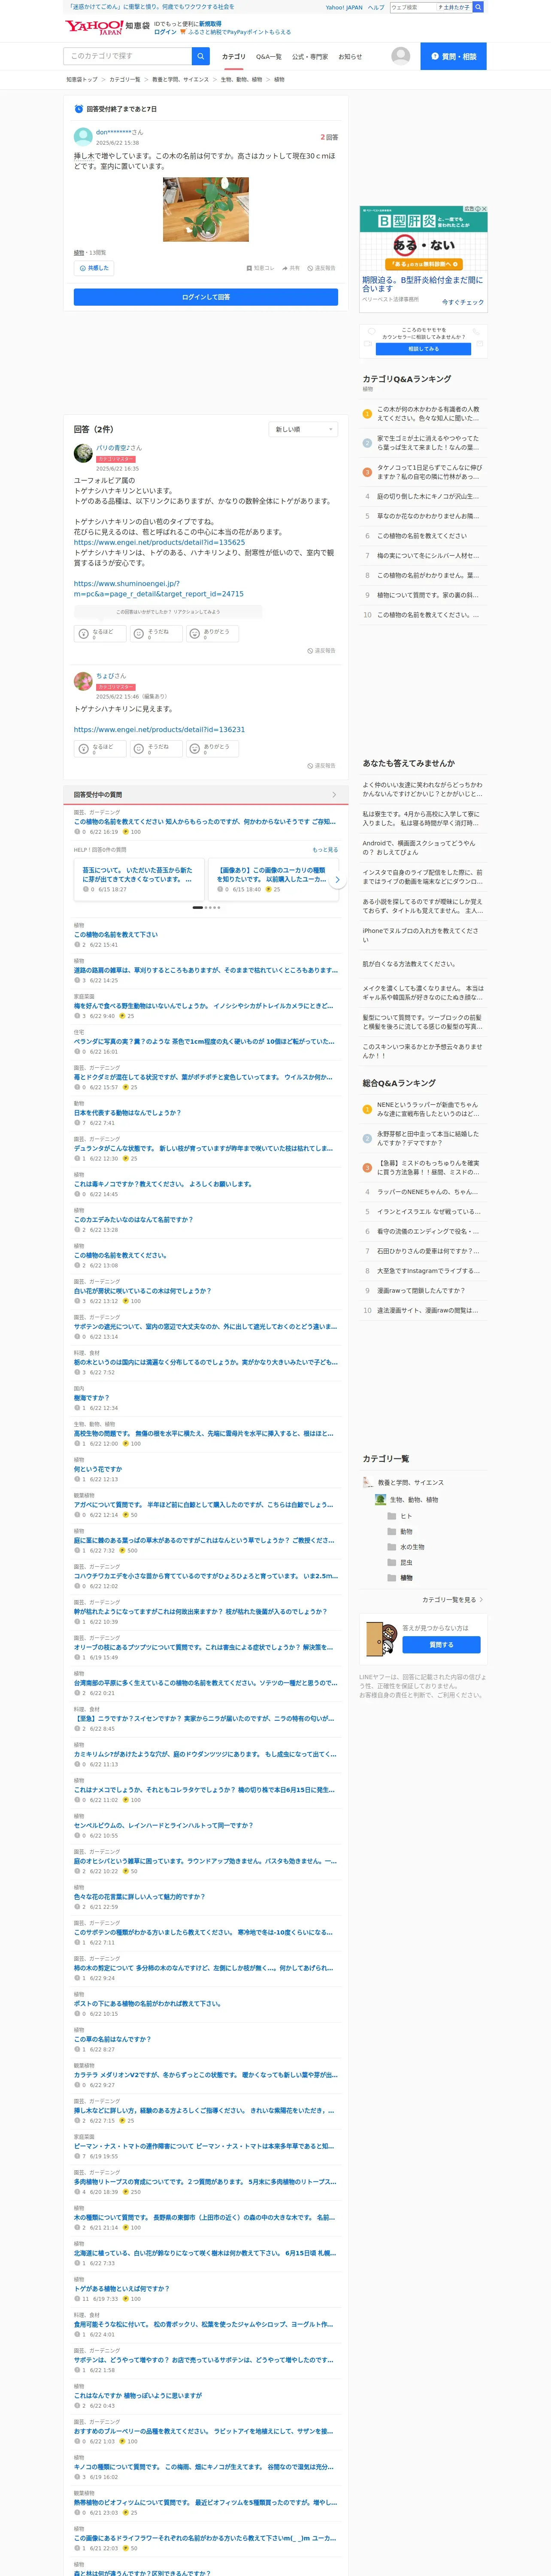Report the question via 違反報告

pyautogui.click(x=322, y=268)
